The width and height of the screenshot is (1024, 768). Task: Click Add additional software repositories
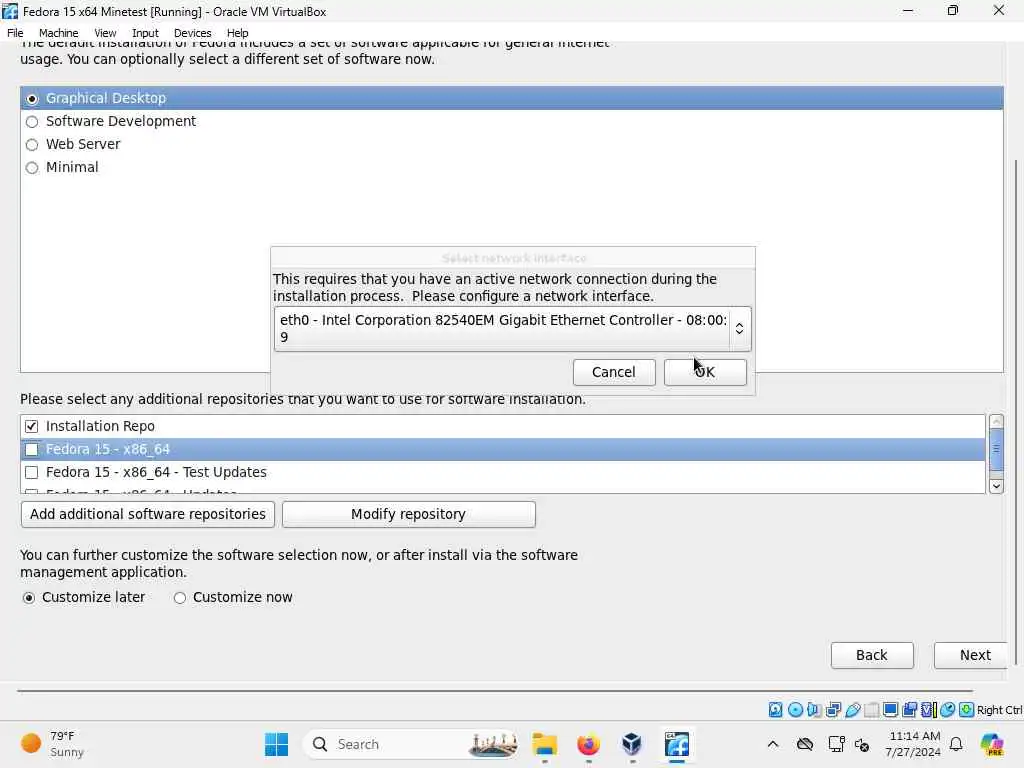pyautogui.click(x=148, y=515)
